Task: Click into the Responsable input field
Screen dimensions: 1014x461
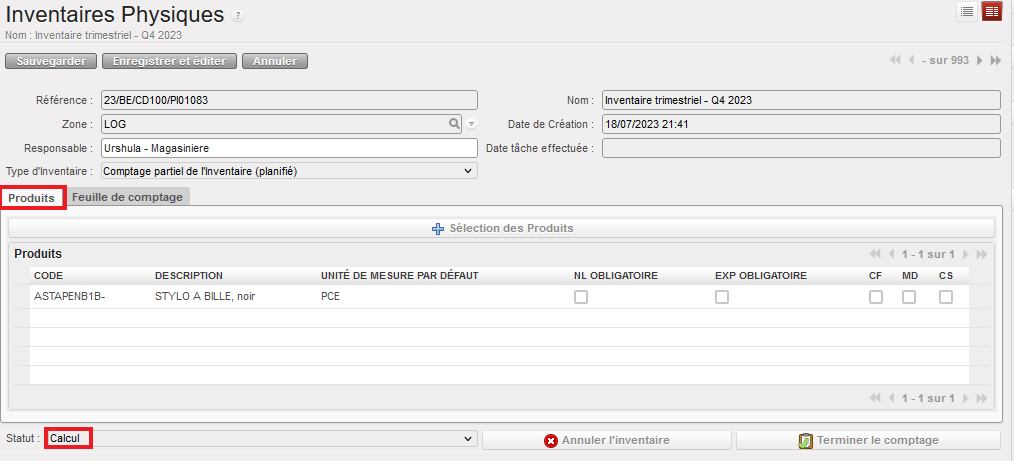Action: pyautogui.click(x=289, y=148)
